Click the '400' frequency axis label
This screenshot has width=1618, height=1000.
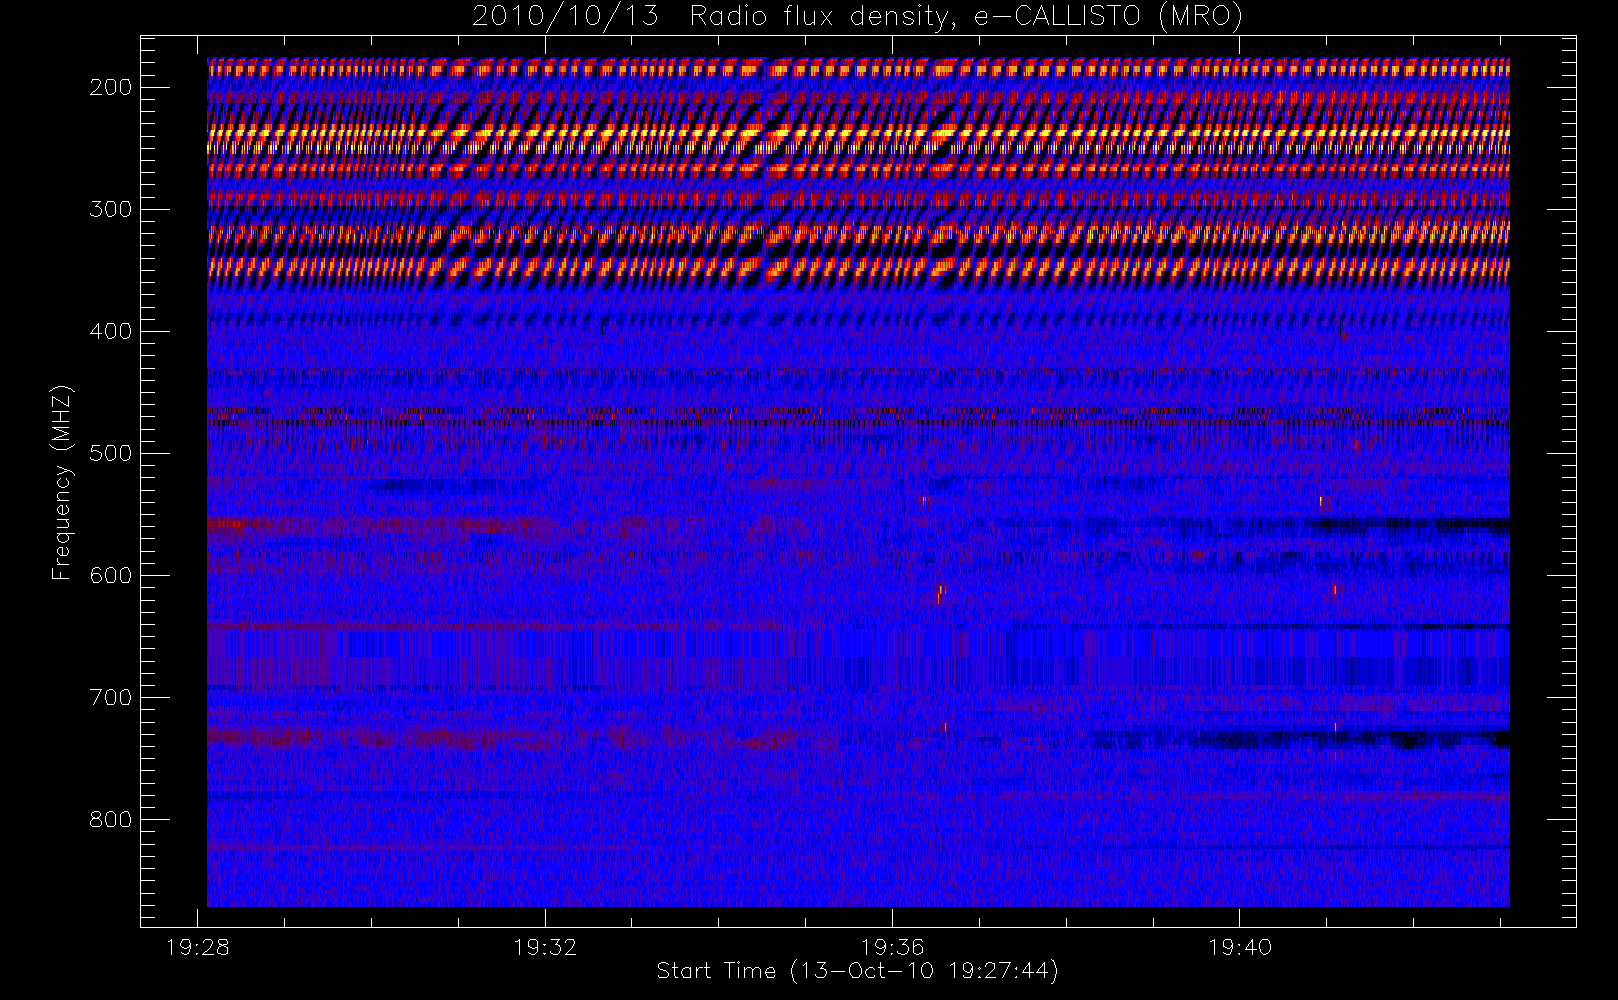[x=110, y=331]
